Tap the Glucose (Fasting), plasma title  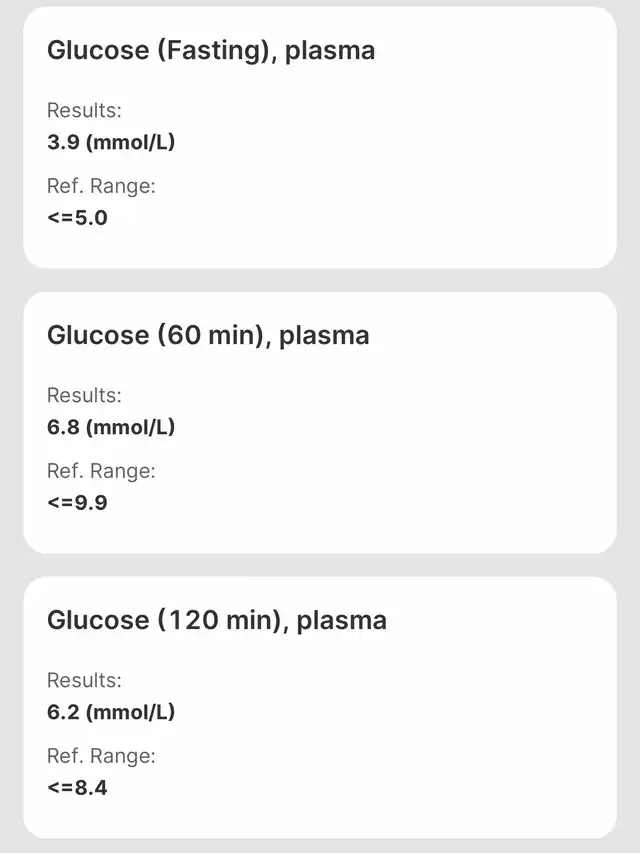[211, 51]
